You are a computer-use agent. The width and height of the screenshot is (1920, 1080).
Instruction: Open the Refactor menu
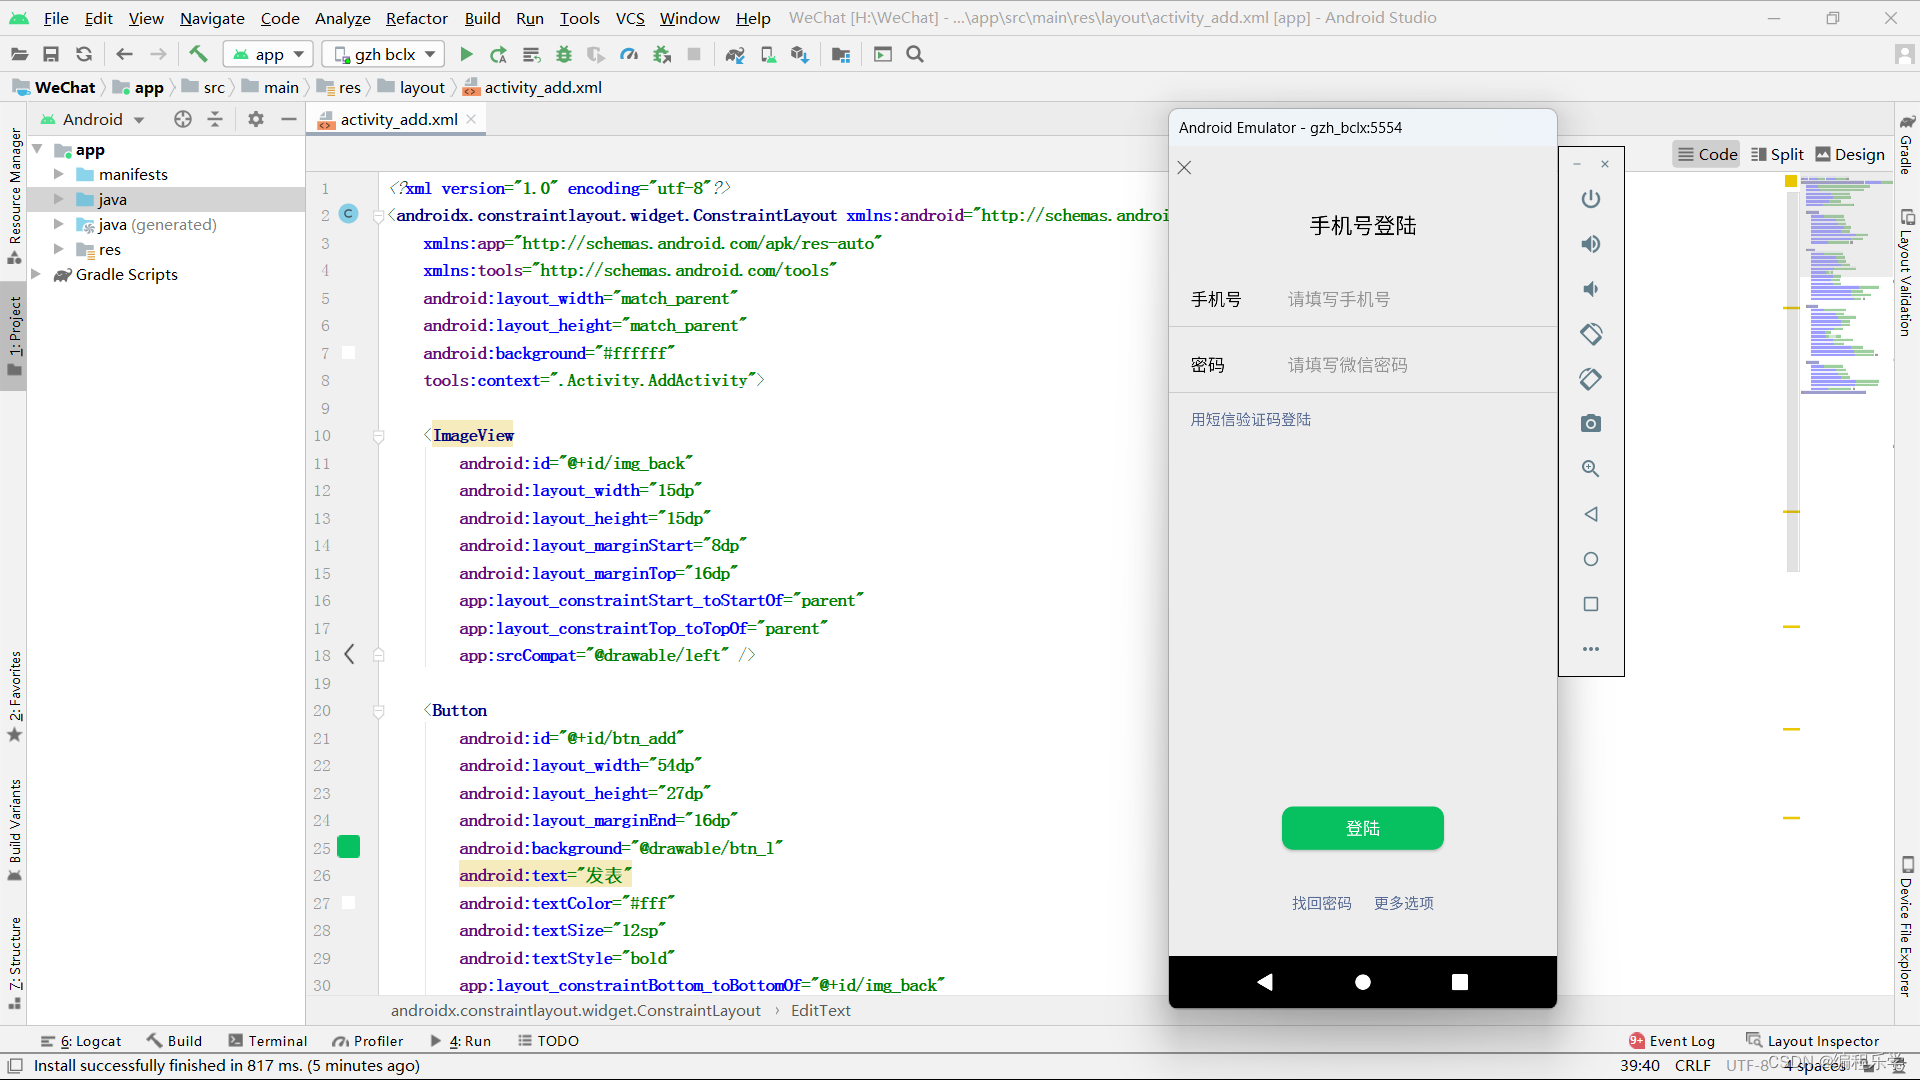416,18
